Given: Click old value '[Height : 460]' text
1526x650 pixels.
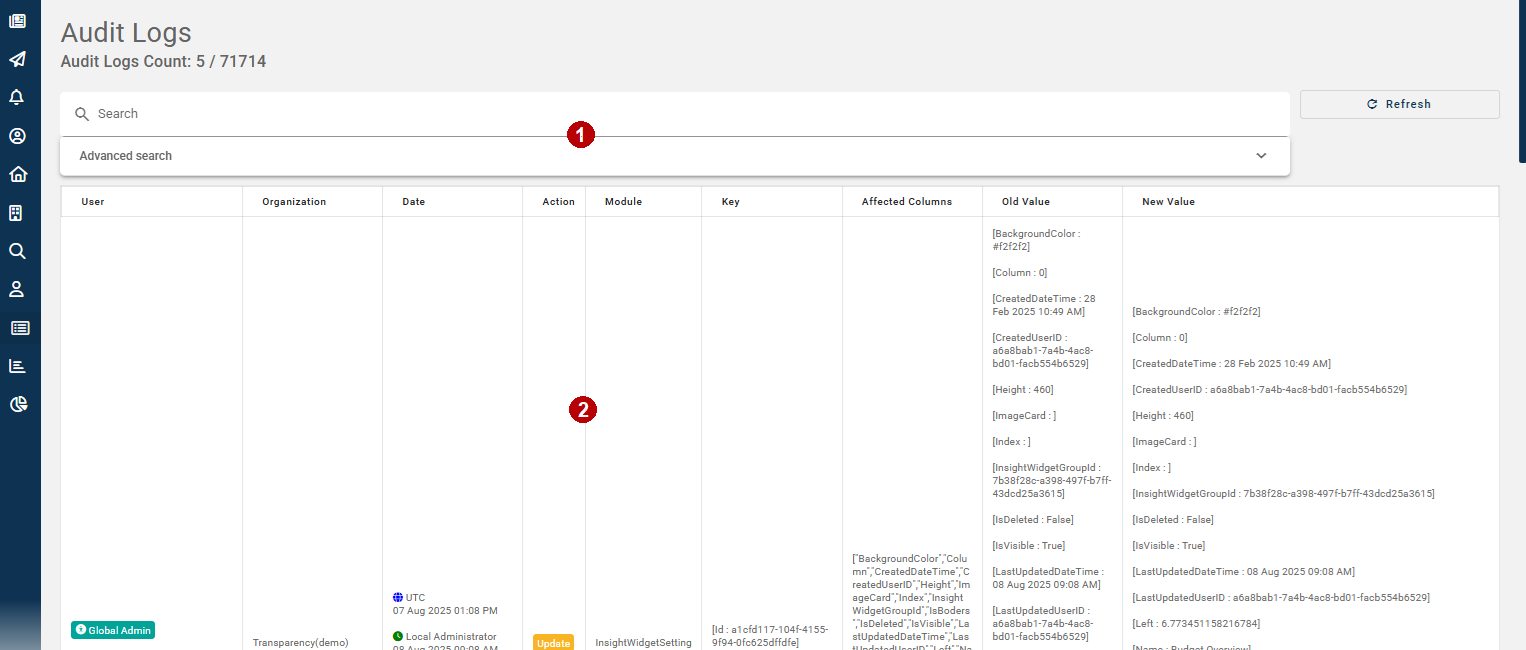Looking at the screenshot, I should pyautogui.click(x=1022, y=389).
